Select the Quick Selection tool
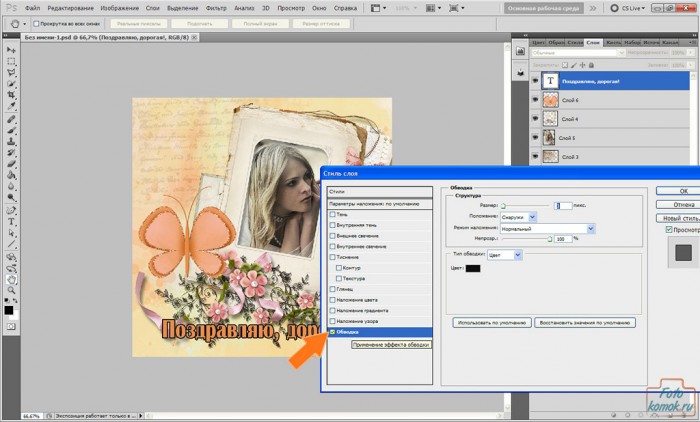Image resolution: width=700 pixels, height=422 pixels. pos(11,84)
